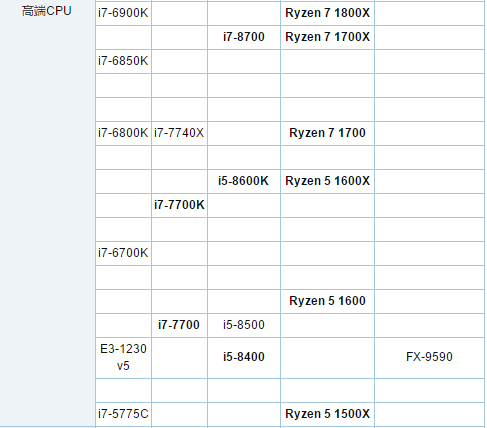487x428 pixels.
Task: Click the i7-5775C cell
Action: 123,414
